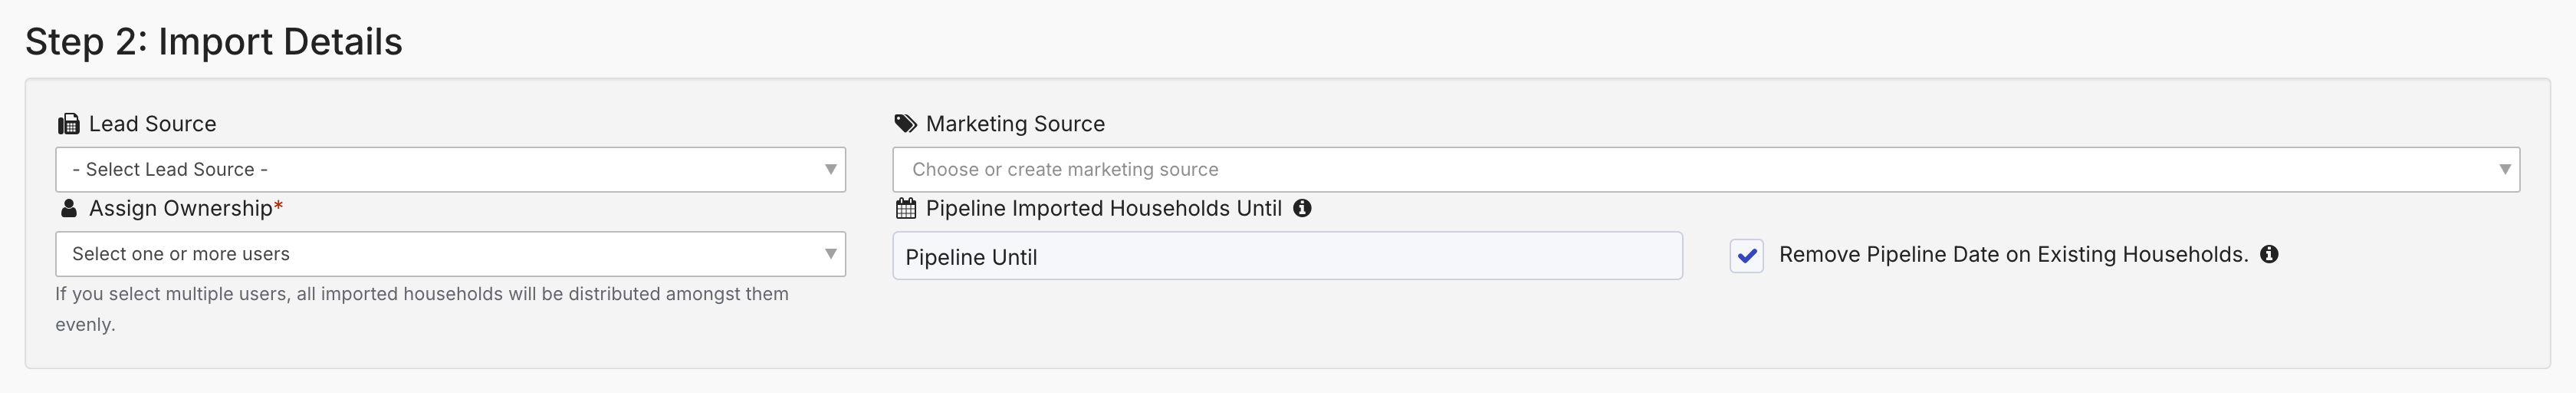Click the Lead Source dropdown arrow
This screenshot has height=393, width=2576.
830,170
